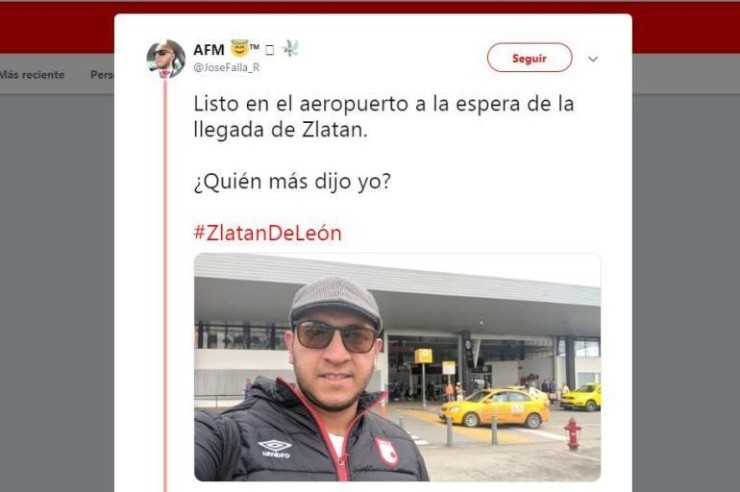Follow the account with the Seguir button
740x492 pixels.
tap(530, 58)
